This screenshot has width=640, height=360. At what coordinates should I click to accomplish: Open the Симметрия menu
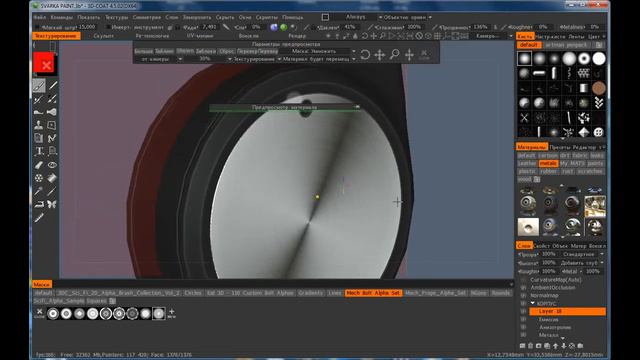tap(147, 17)
